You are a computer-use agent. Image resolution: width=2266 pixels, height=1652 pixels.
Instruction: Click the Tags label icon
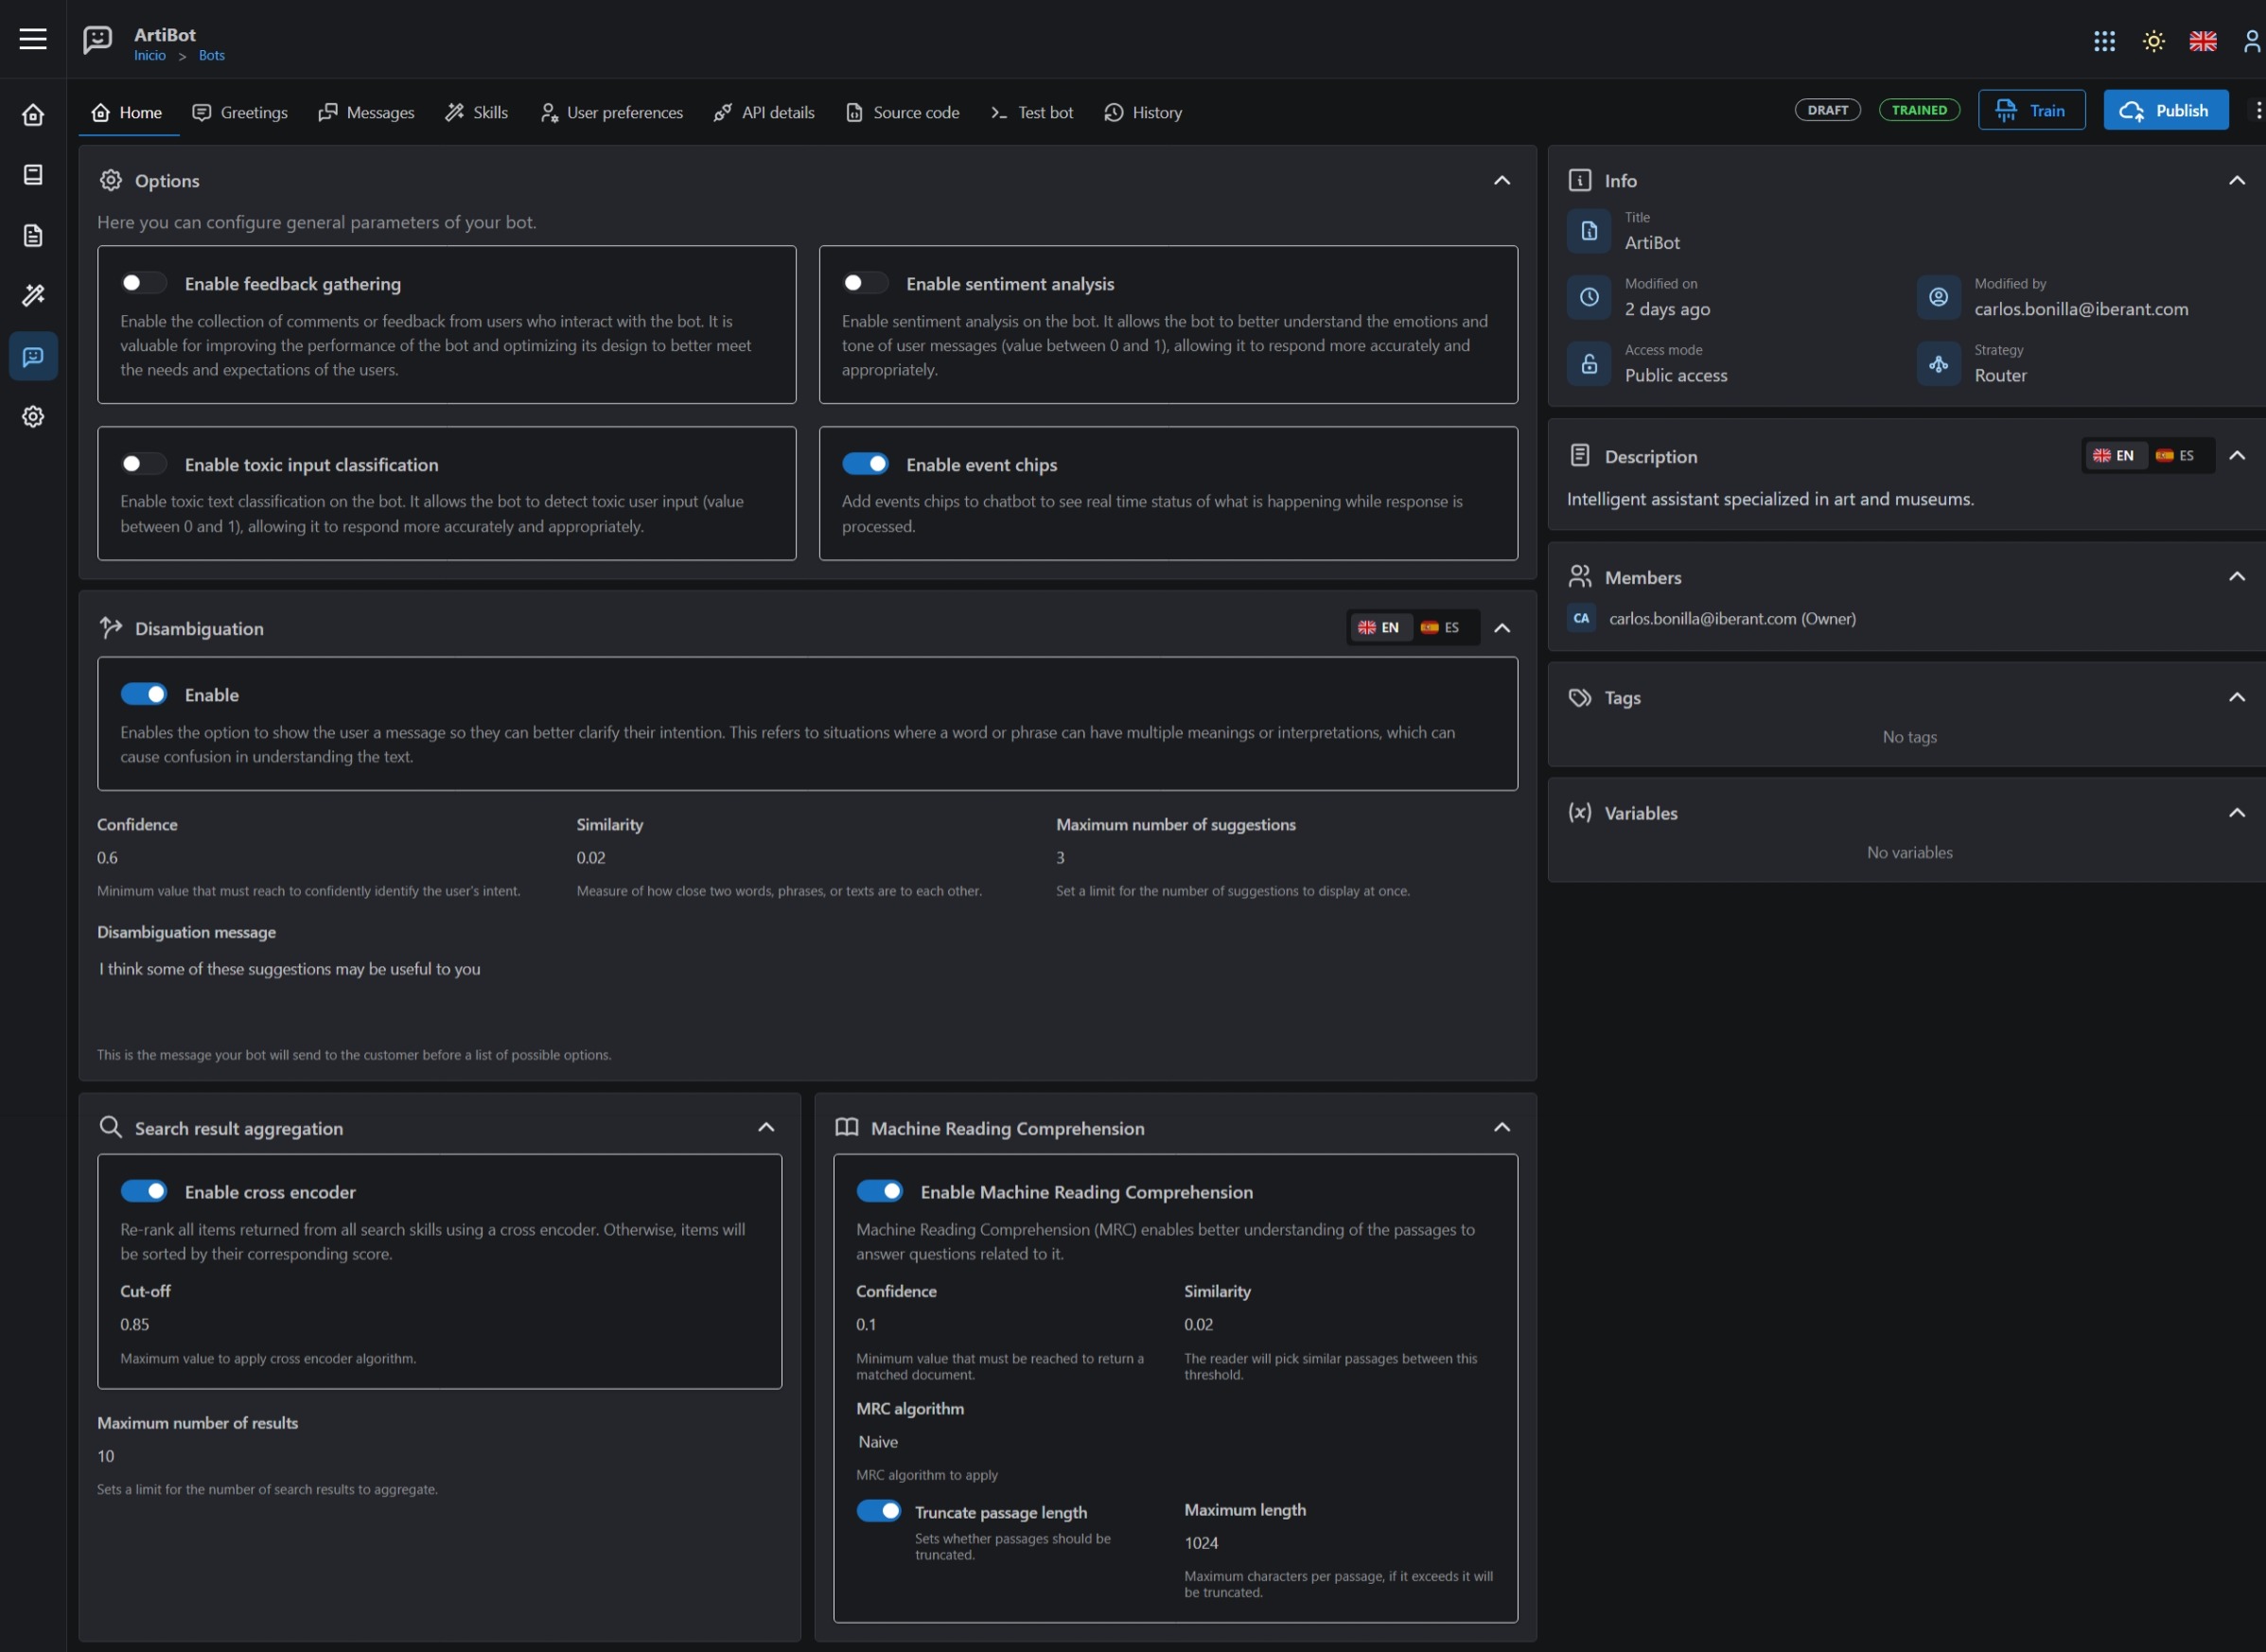click(1579, 697)
